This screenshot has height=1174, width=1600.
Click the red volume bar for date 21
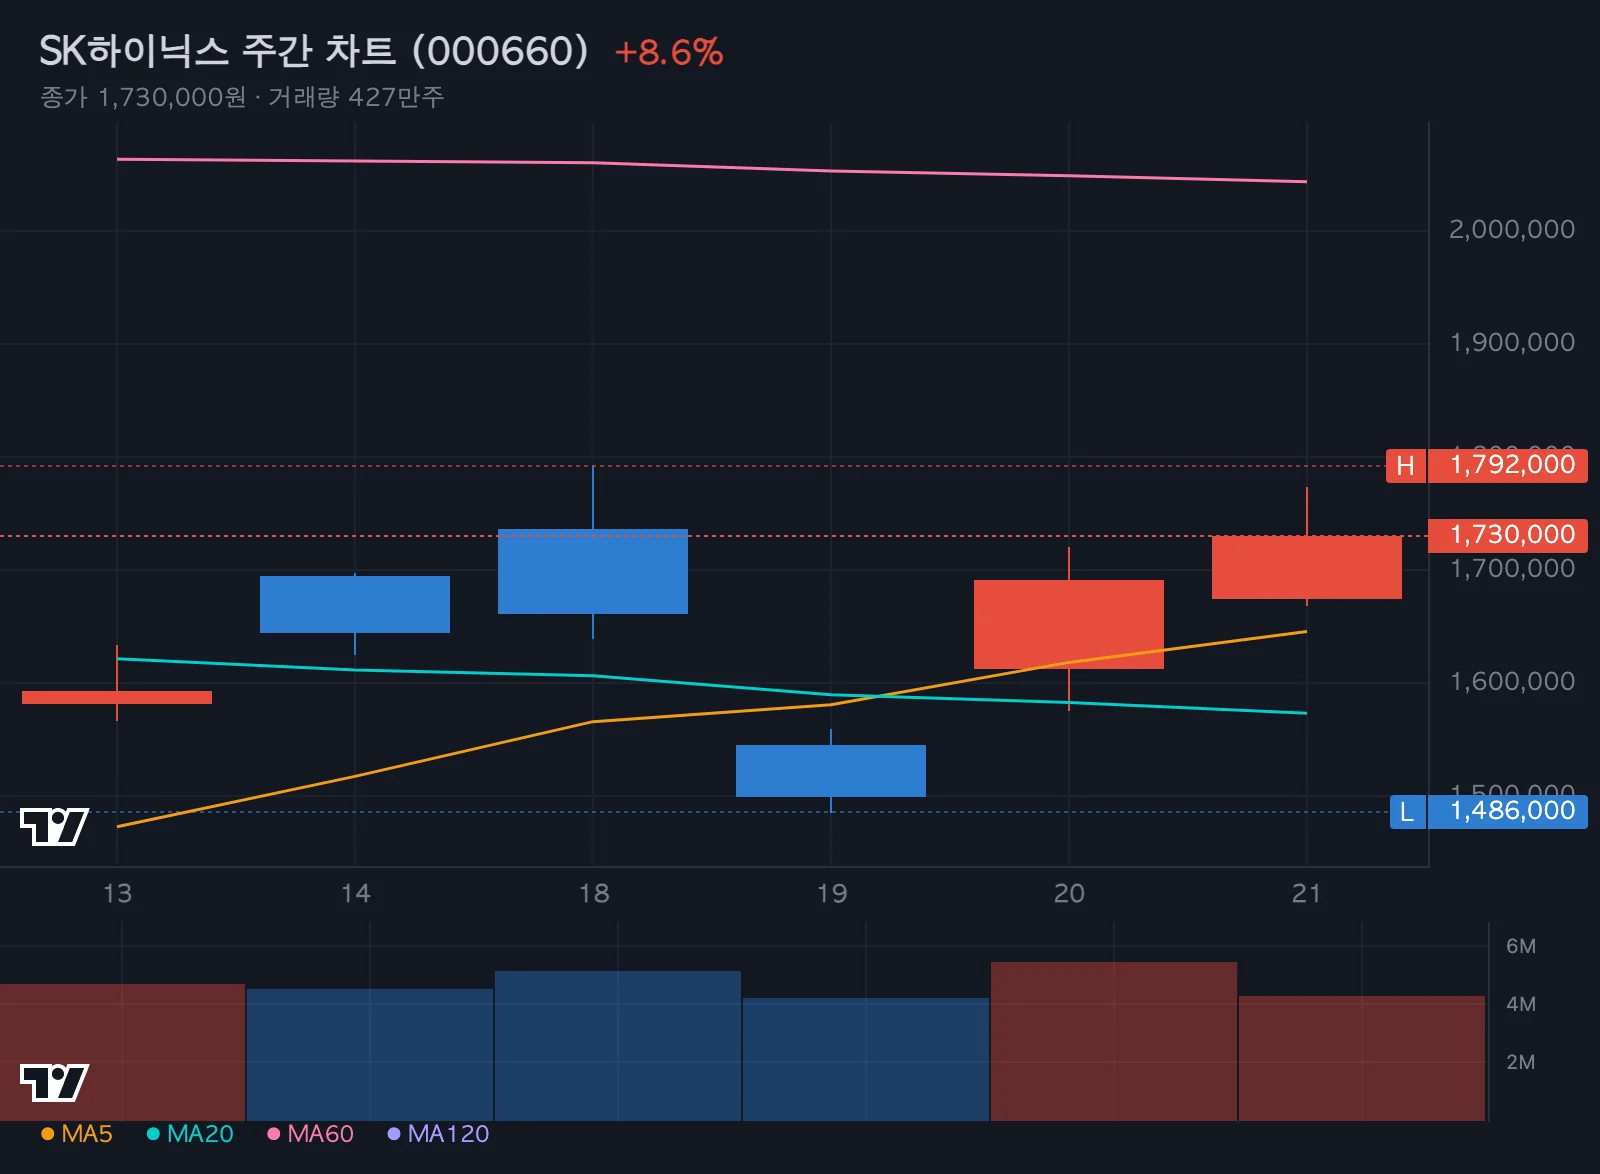coord(1362,1058)
